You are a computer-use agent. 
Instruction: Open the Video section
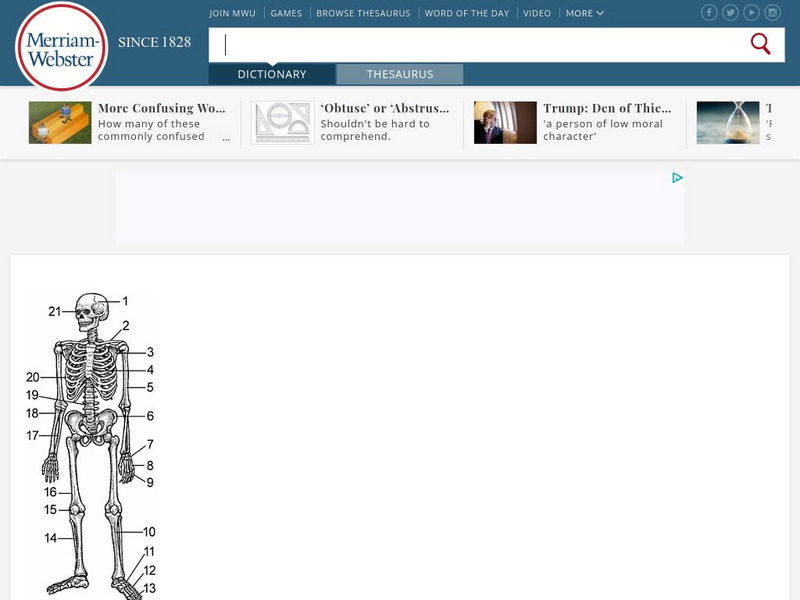tap(537, 13)
